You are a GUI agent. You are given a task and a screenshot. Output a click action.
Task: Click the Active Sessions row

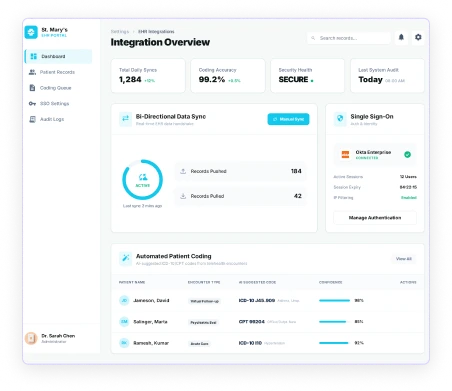click(375, 177)
